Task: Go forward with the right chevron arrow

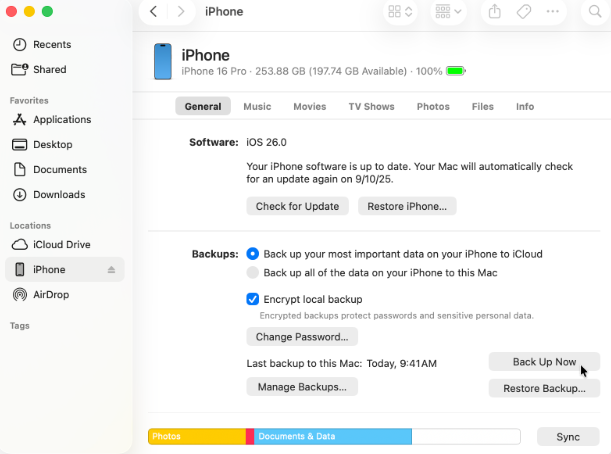Action: point(180,12)
